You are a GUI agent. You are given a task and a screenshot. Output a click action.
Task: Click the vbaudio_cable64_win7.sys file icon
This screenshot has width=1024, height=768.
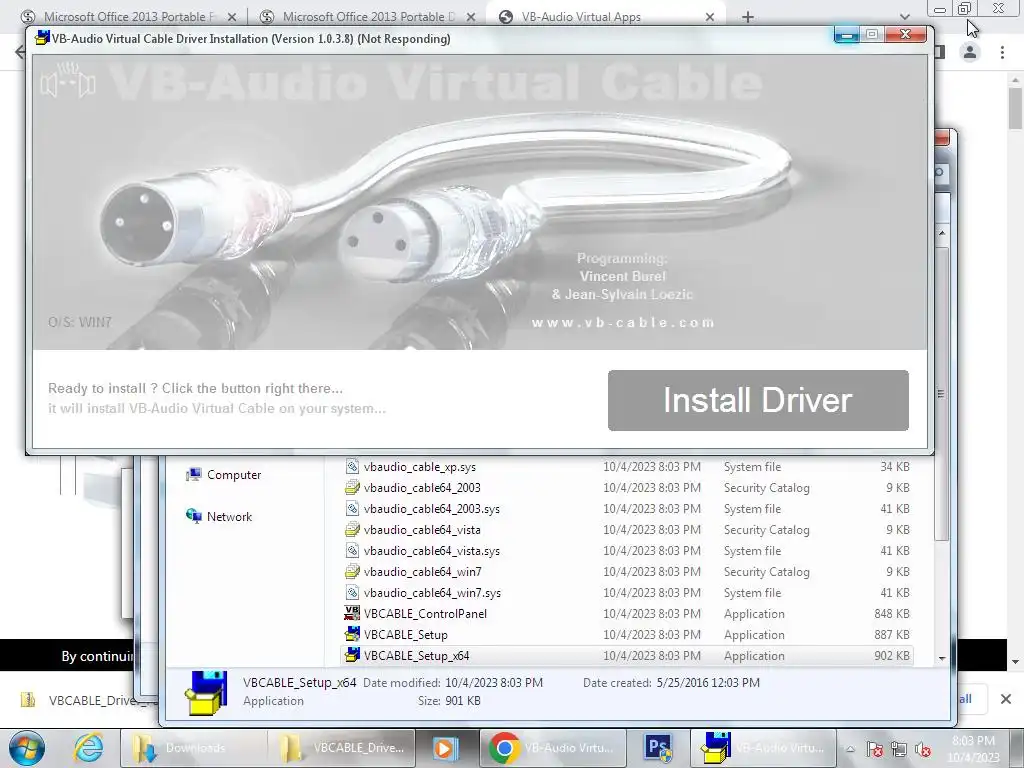[352, 592]
